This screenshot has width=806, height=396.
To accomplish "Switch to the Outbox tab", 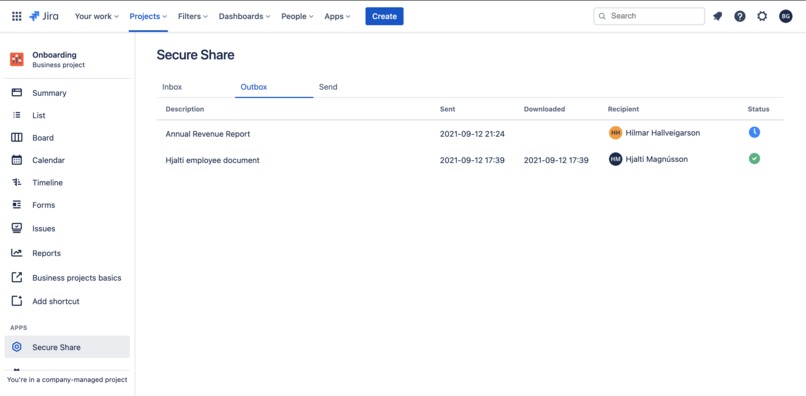I will 254,87.
